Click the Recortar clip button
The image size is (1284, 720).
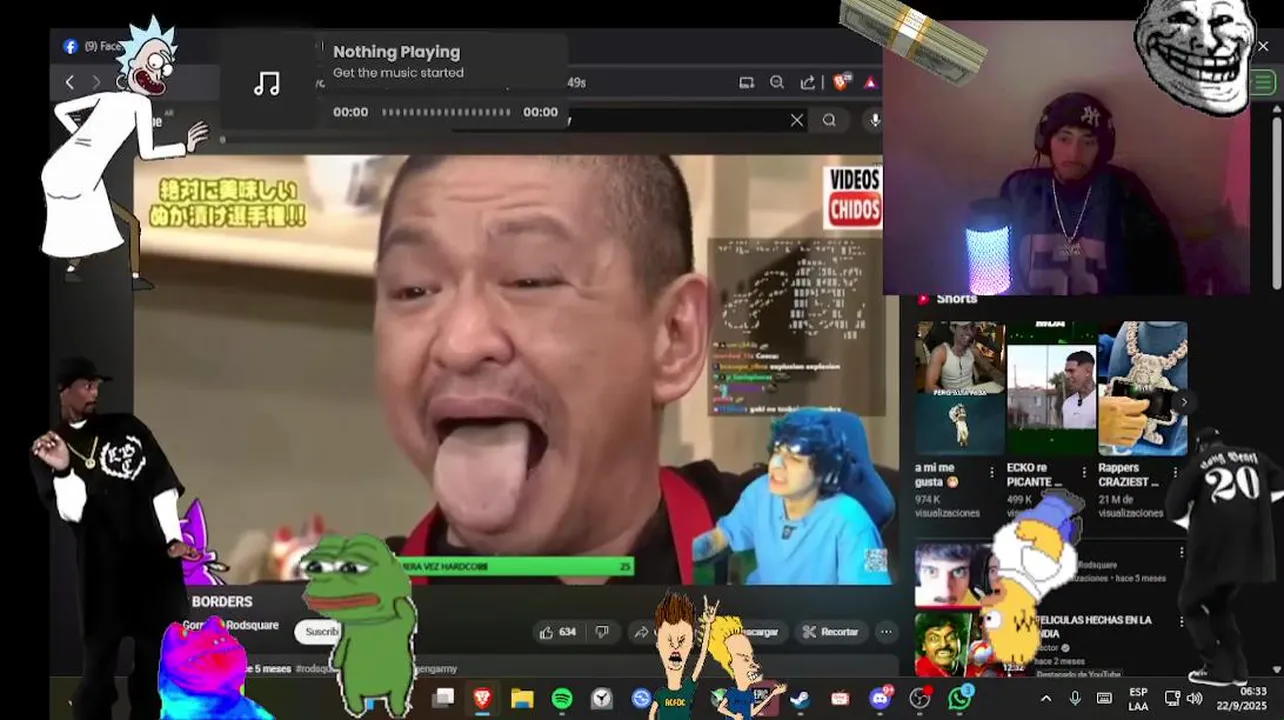point(831,632)
